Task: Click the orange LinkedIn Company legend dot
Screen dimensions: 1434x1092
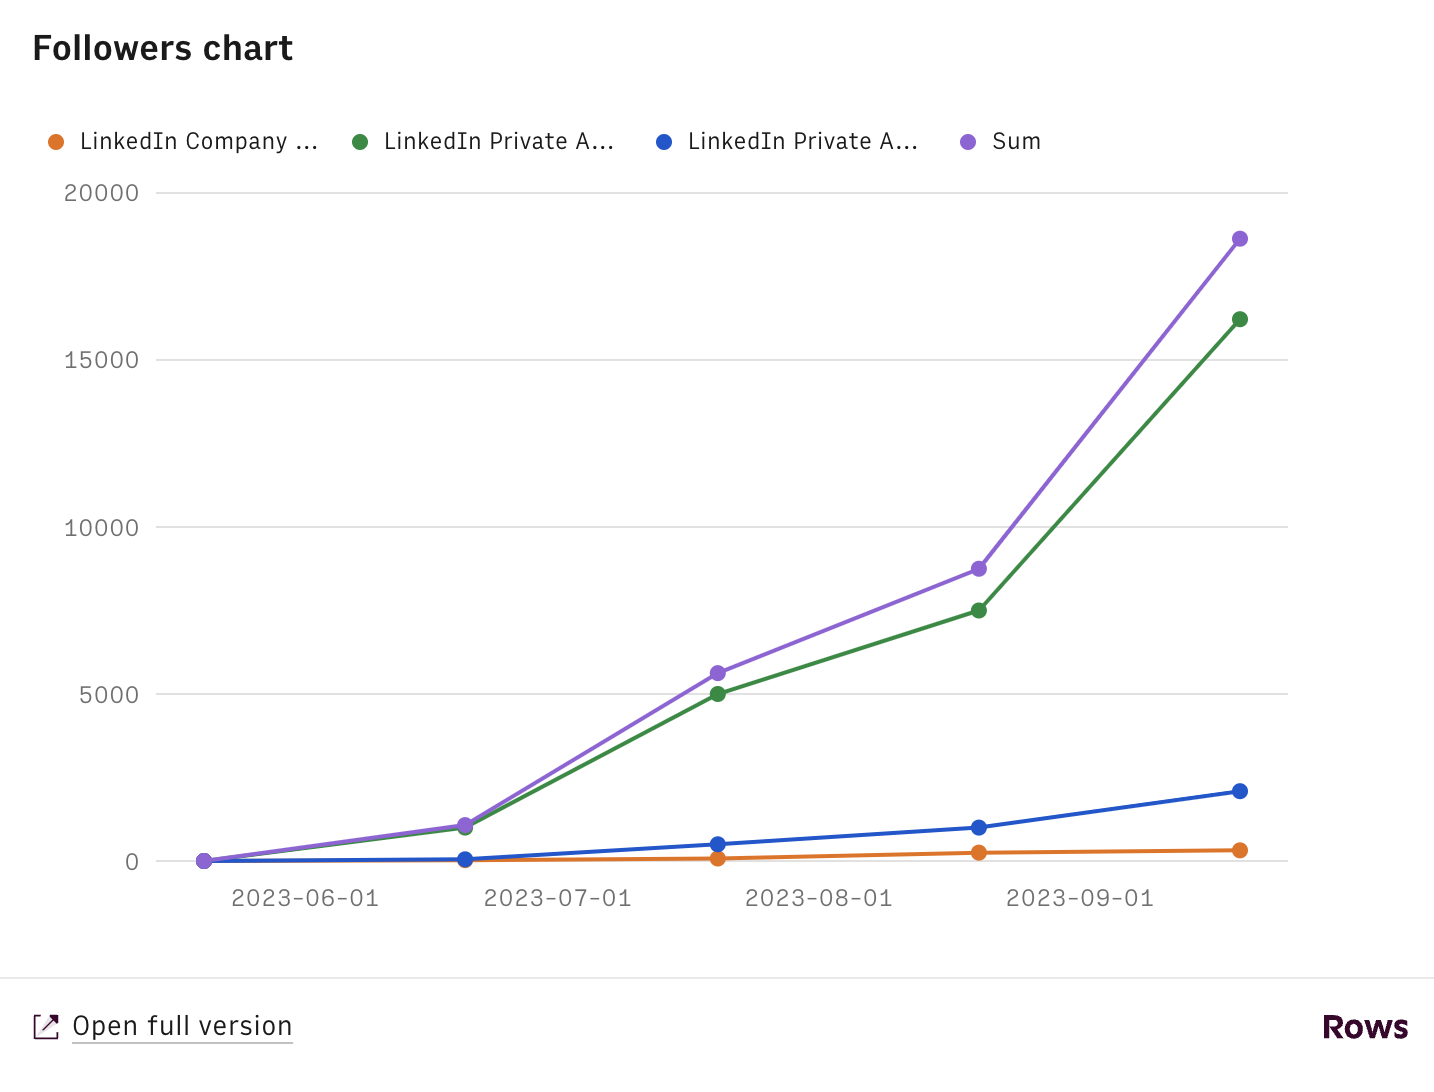Action: pos(56,142)
